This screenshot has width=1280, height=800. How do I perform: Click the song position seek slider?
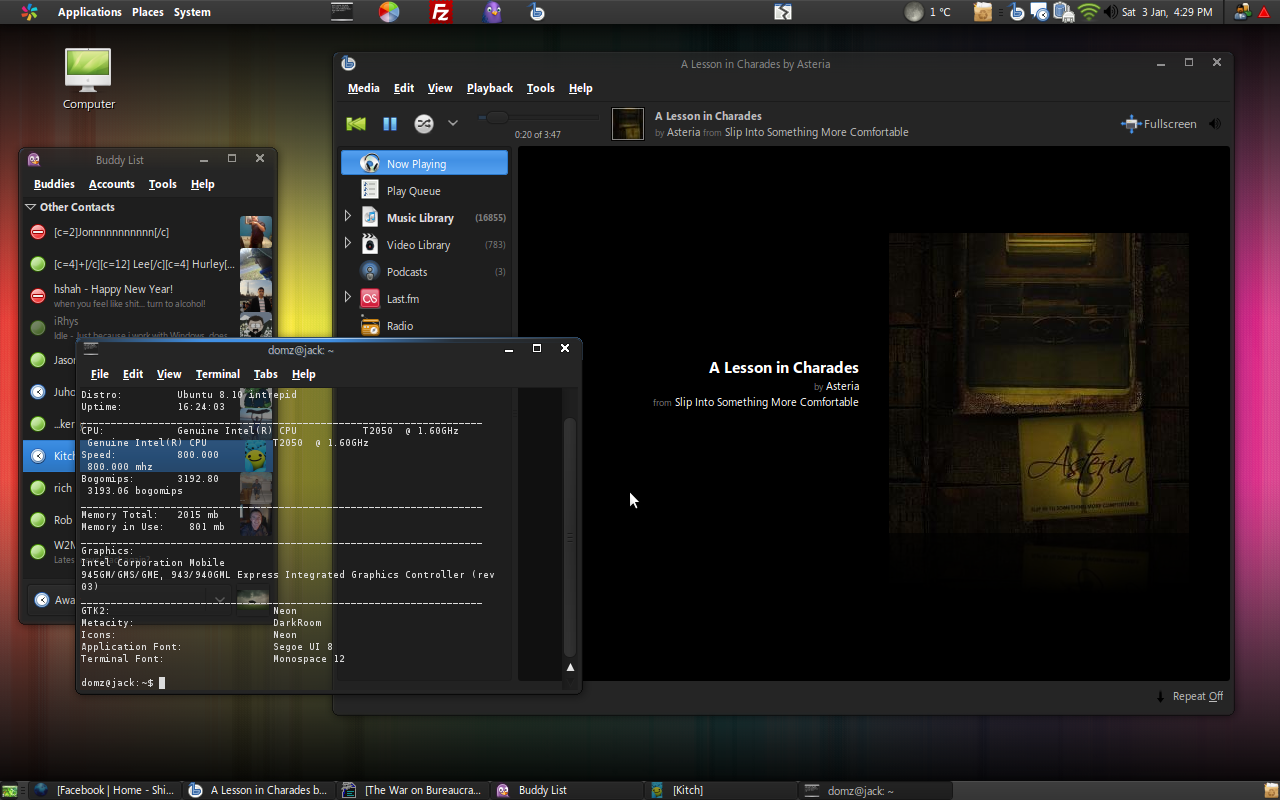pos(540,118)
